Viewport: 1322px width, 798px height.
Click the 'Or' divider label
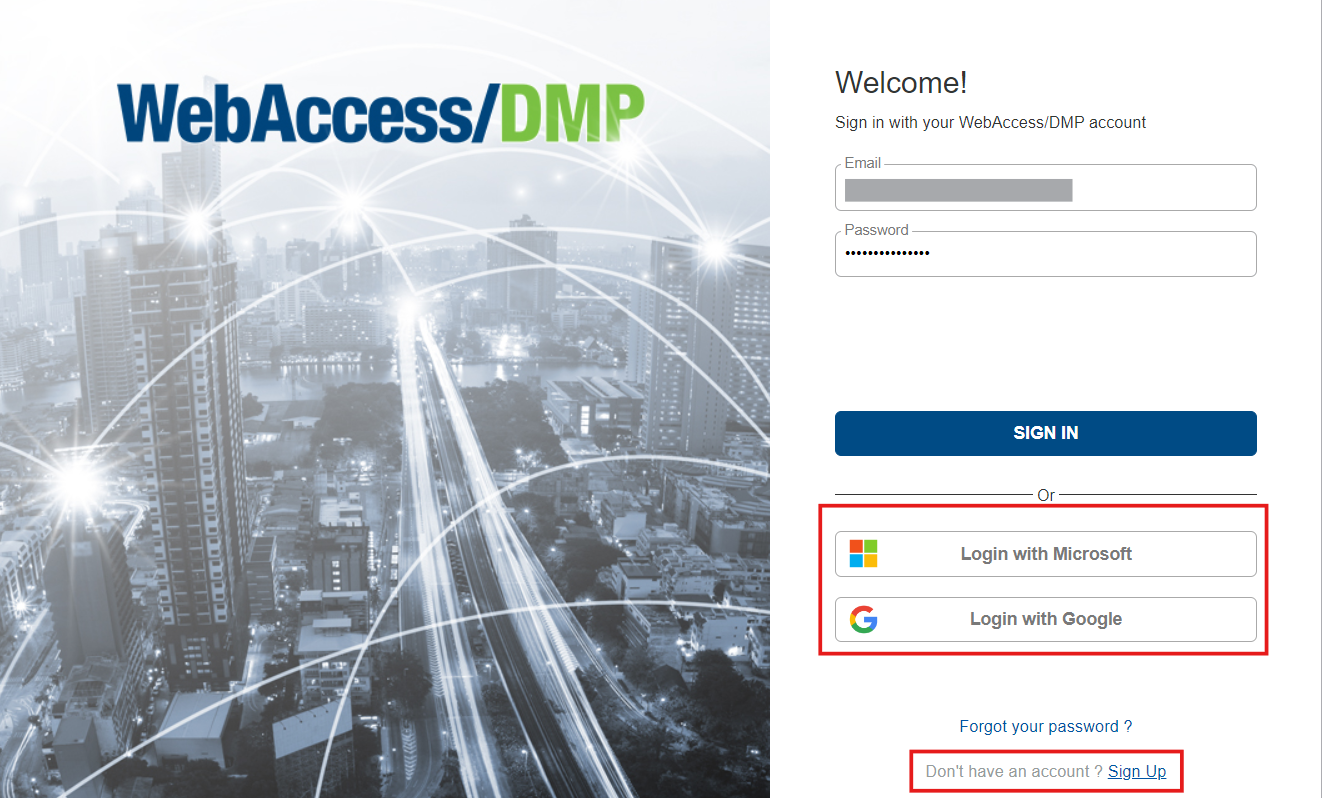tap(1046, 495)
